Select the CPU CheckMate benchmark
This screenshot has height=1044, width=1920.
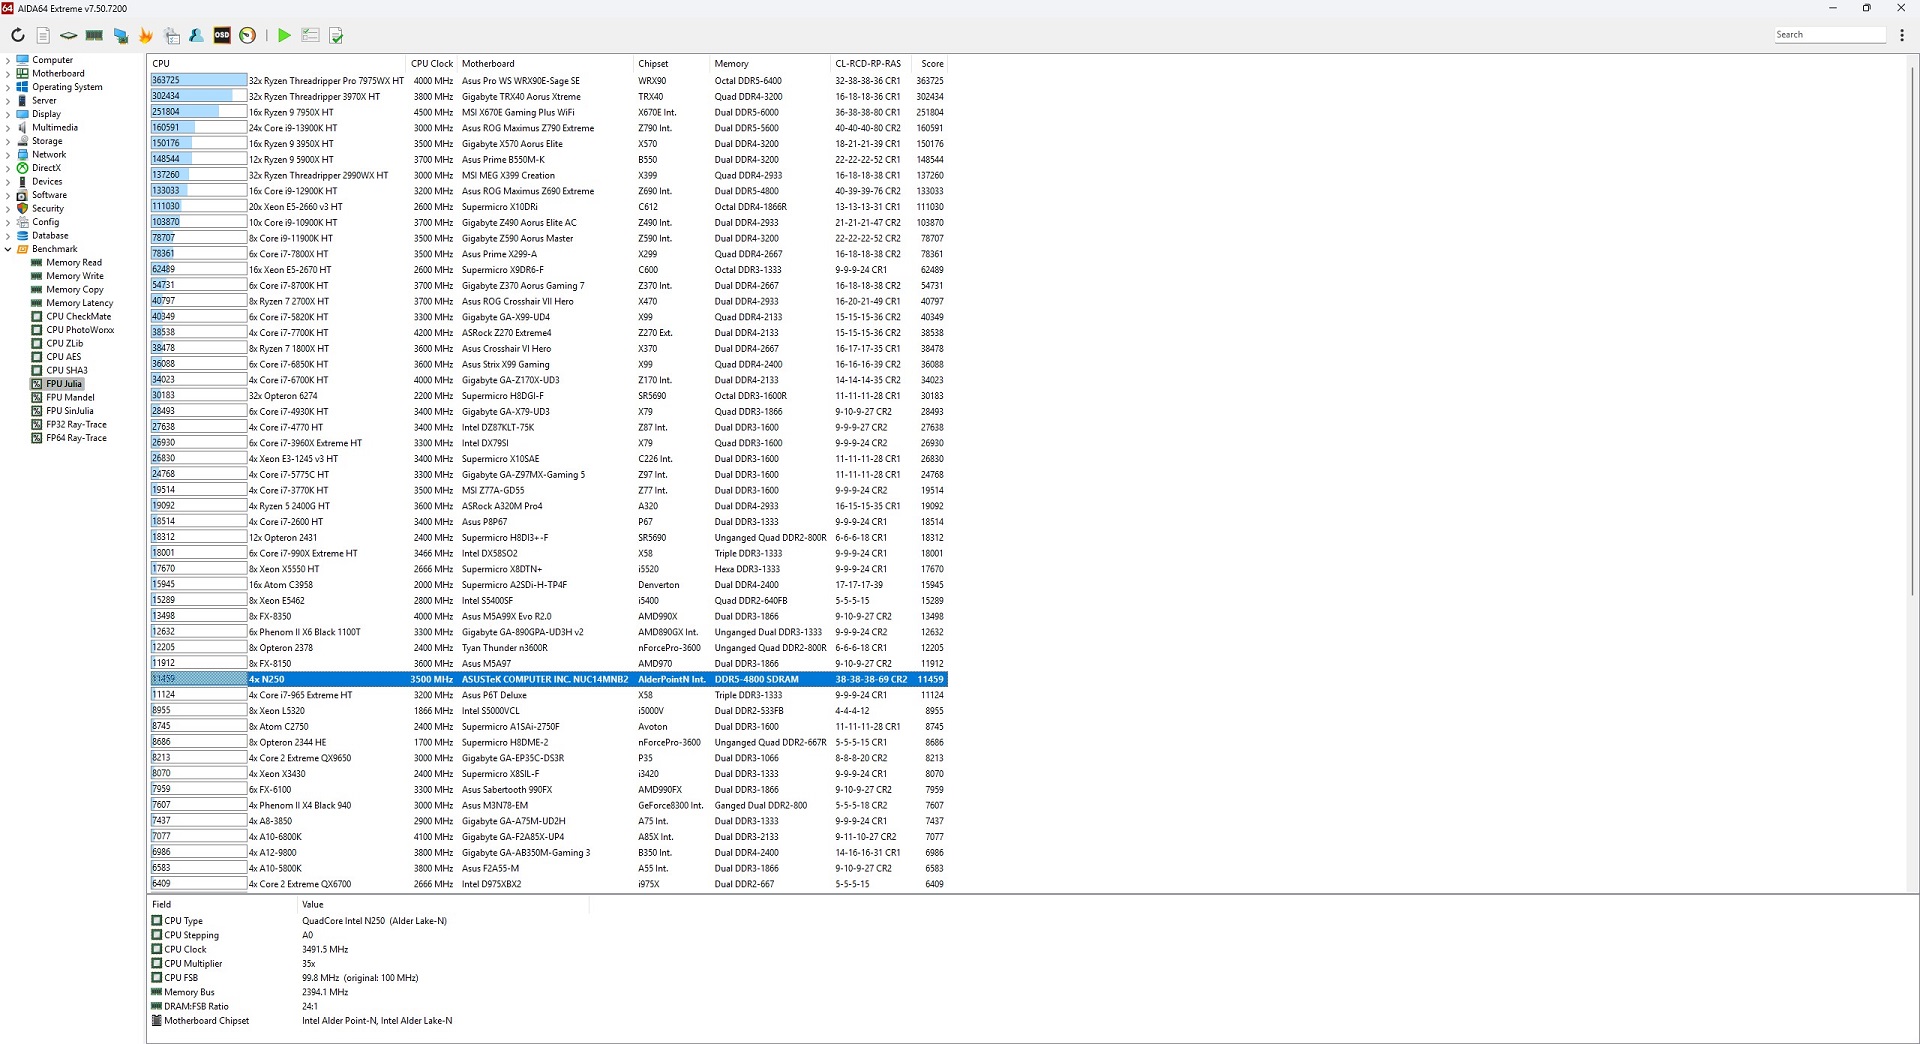click(79, 316)
